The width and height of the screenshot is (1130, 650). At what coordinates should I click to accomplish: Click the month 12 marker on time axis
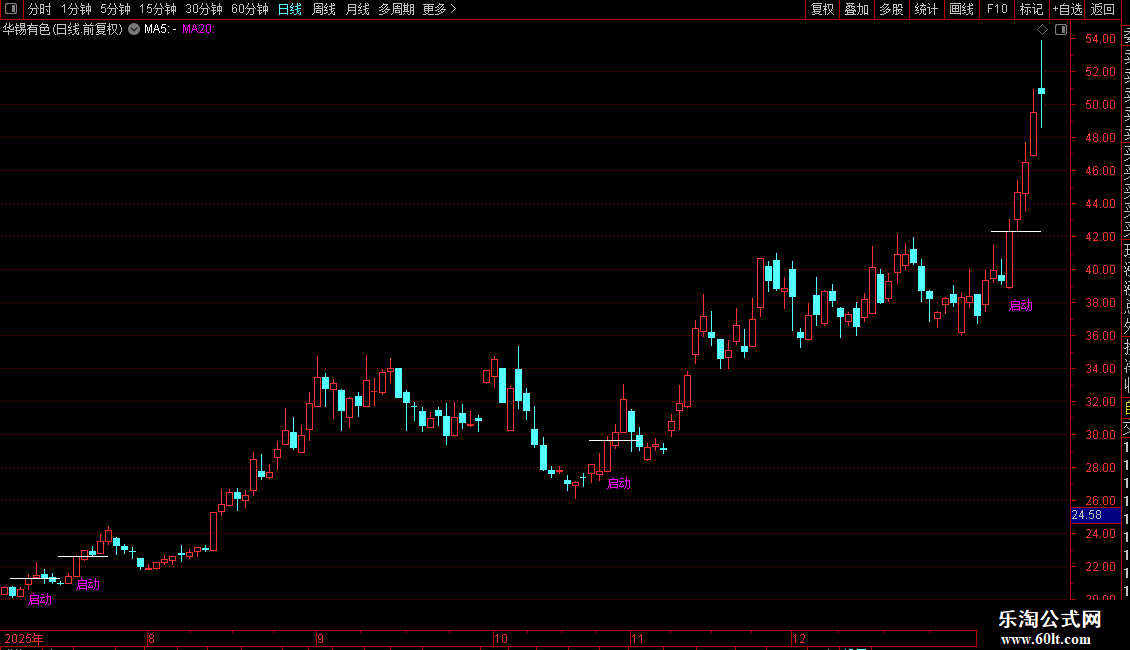(798, 638)
